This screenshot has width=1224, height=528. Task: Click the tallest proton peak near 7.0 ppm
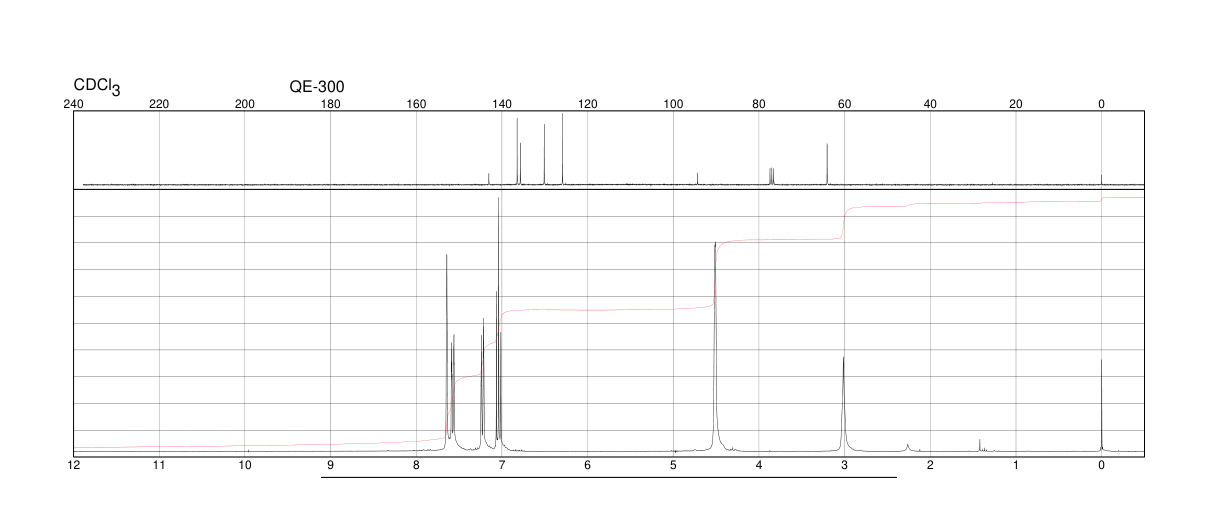499,323
